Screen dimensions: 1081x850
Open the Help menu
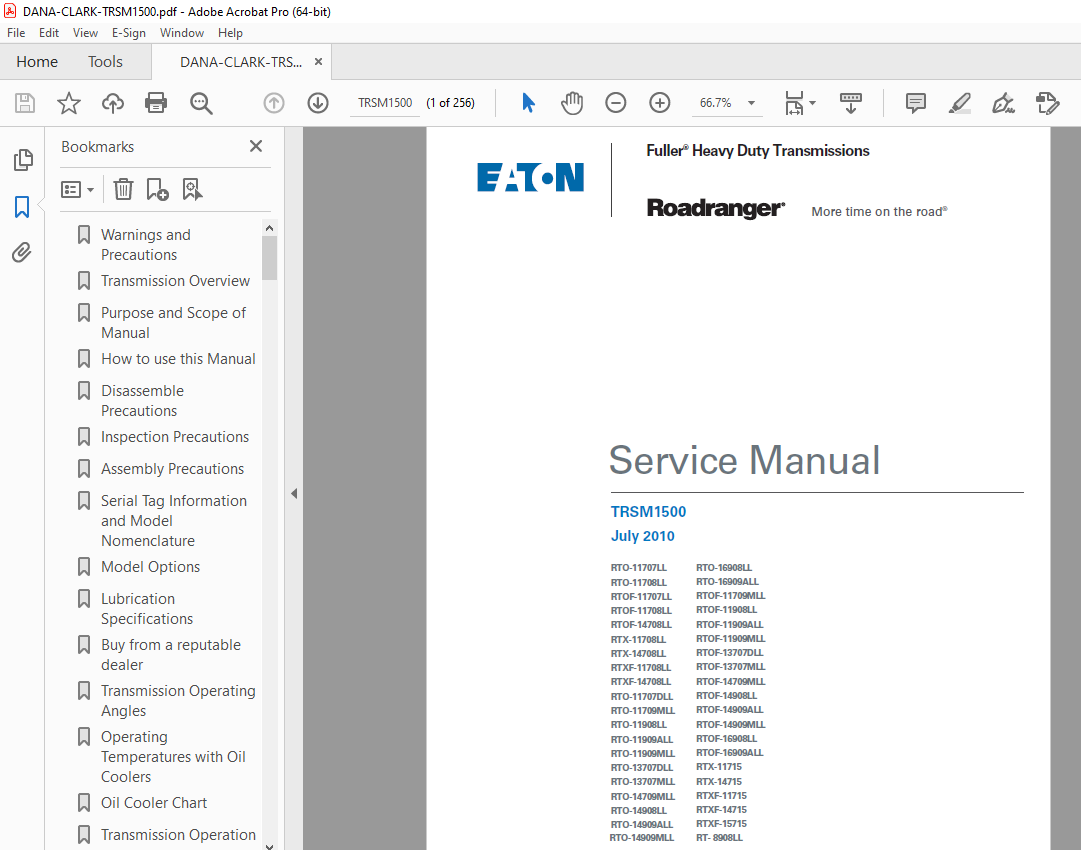coord(230,32)
